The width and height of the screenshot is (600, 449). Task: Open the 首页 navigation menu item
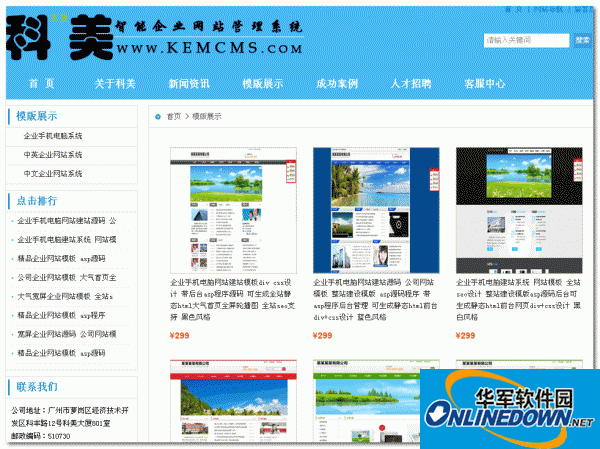coord(42,83)
